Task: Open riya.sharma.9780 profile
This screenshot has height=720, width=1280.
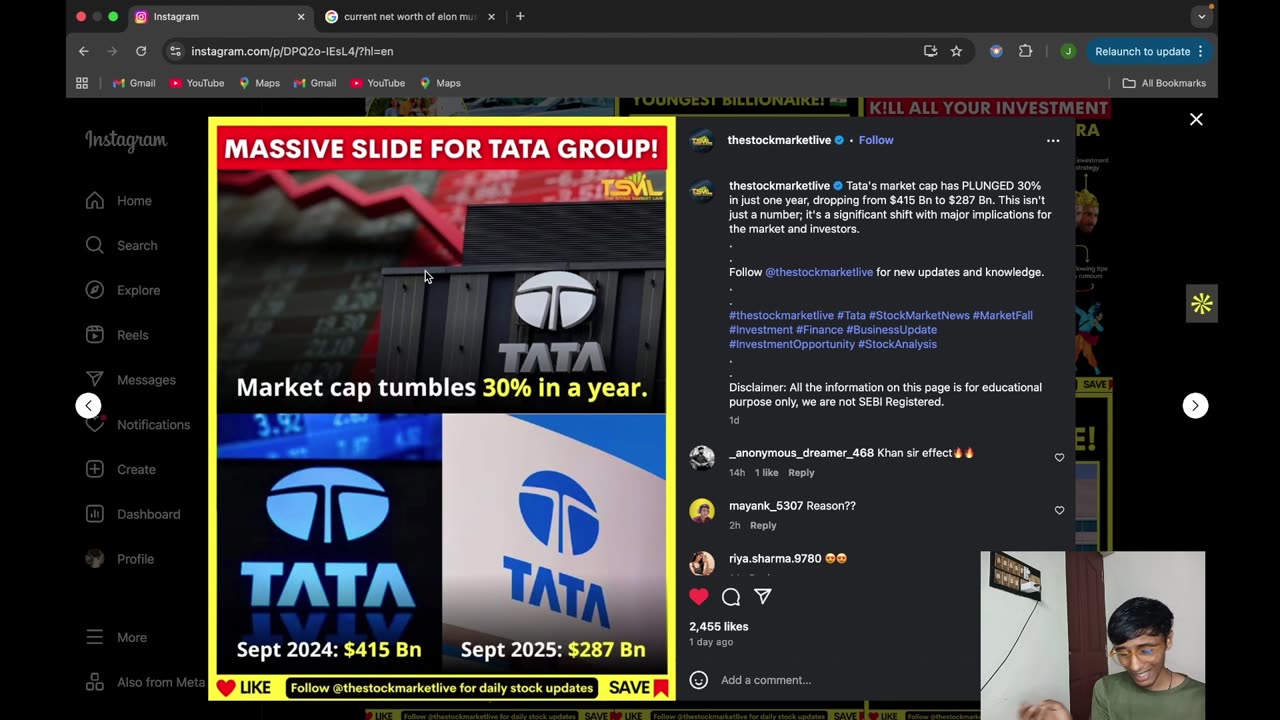Action: (775, 559)
